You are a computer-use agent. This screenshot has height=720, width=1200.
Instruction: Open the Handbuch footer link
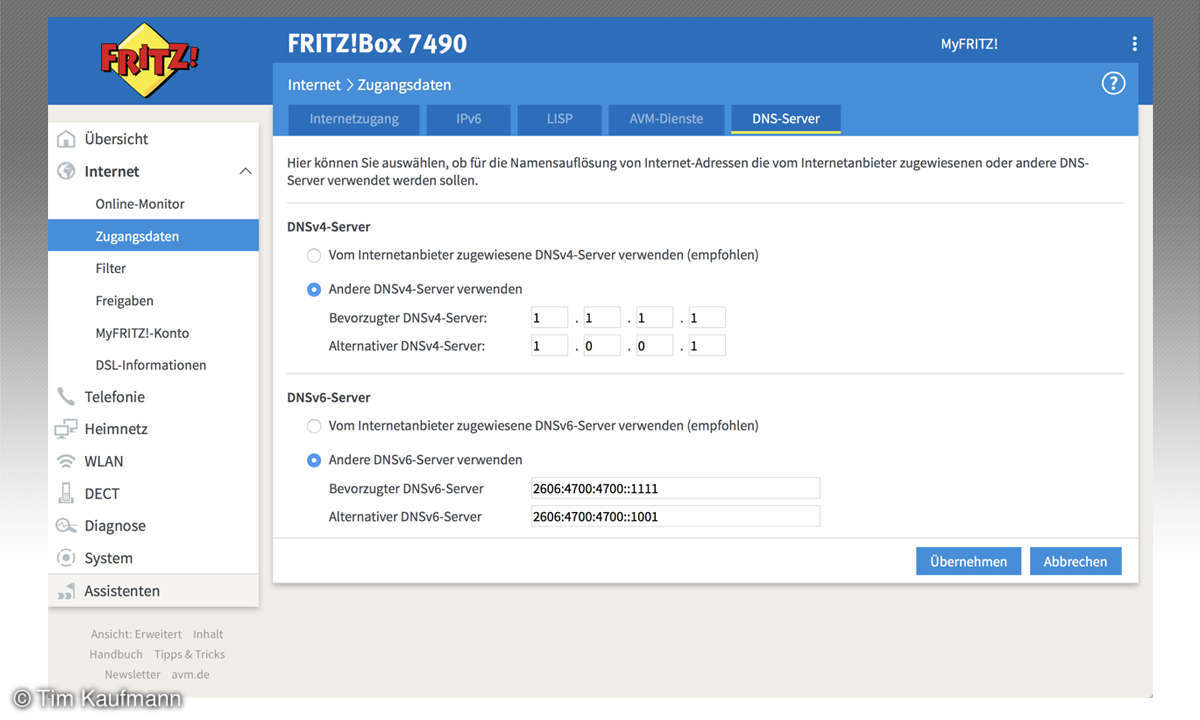[116, 654]
